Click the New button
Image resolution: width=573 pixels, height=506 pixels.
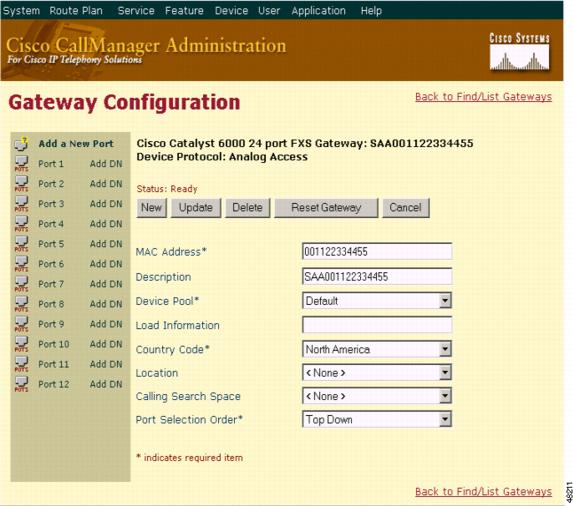(x=151, y=208)
